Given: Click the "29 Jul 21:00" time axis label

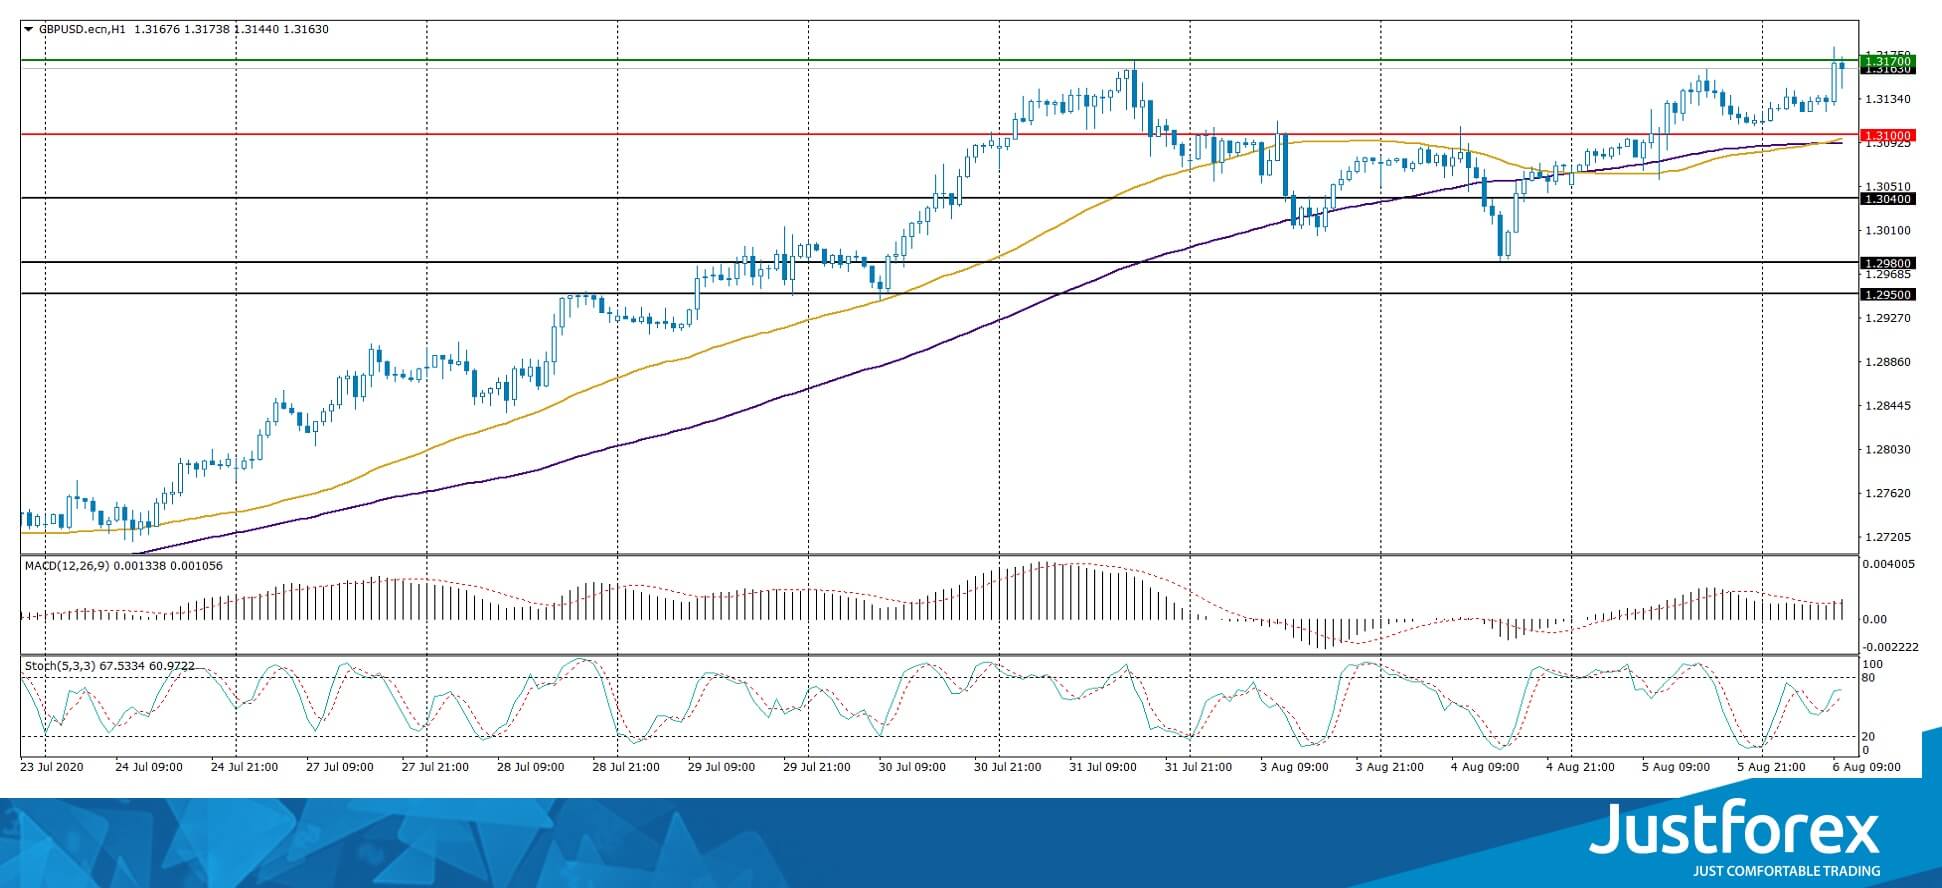Looking at the screenshot, I should pyautogui.click(x=817, y=768).
